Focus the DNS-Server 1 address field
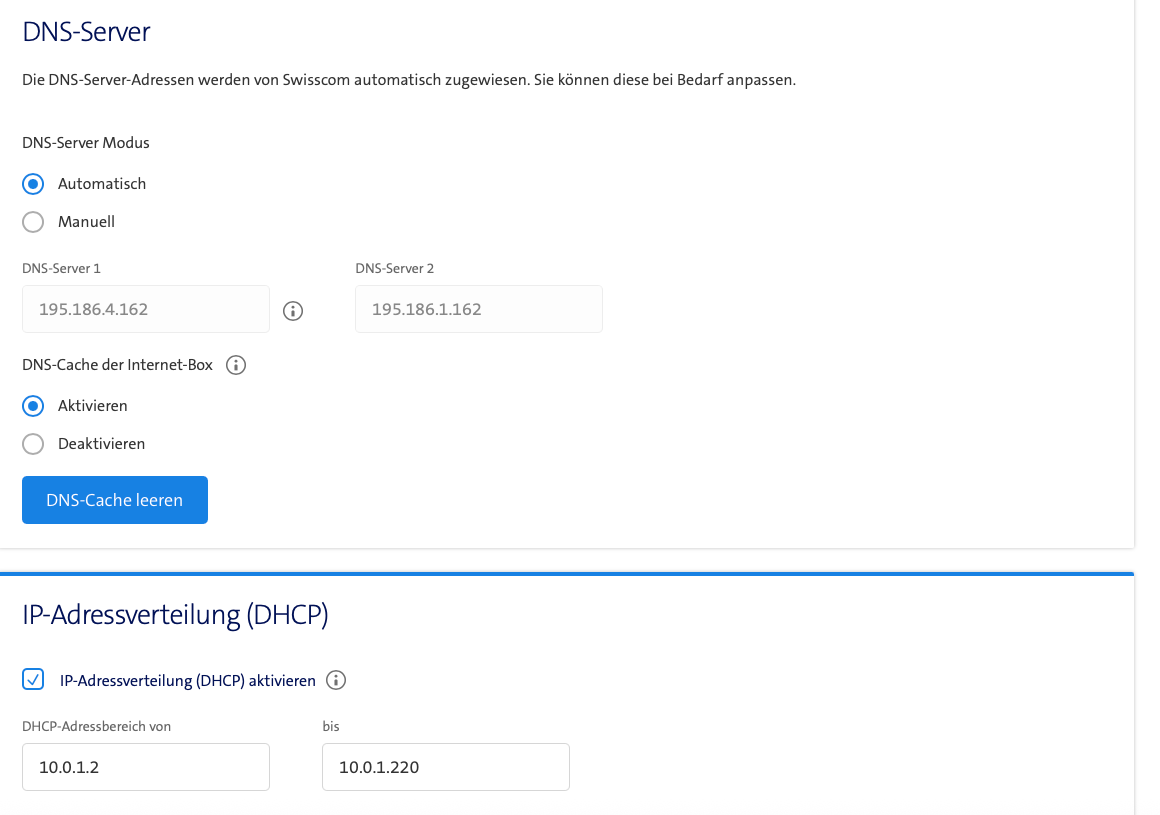 [x=146, y=309]
